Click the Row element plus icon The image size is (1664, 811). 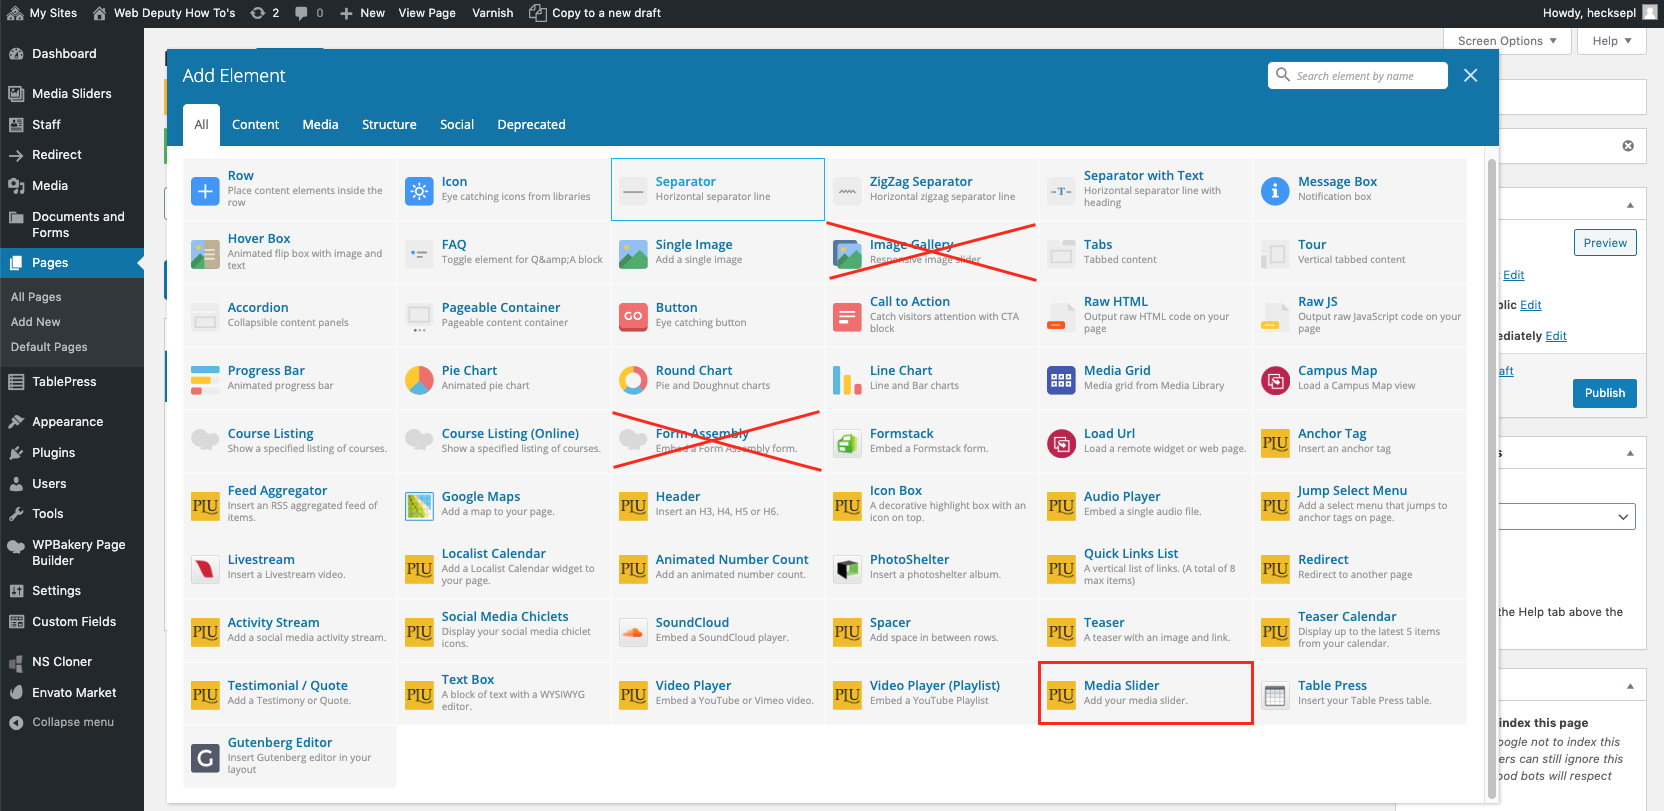205,191
